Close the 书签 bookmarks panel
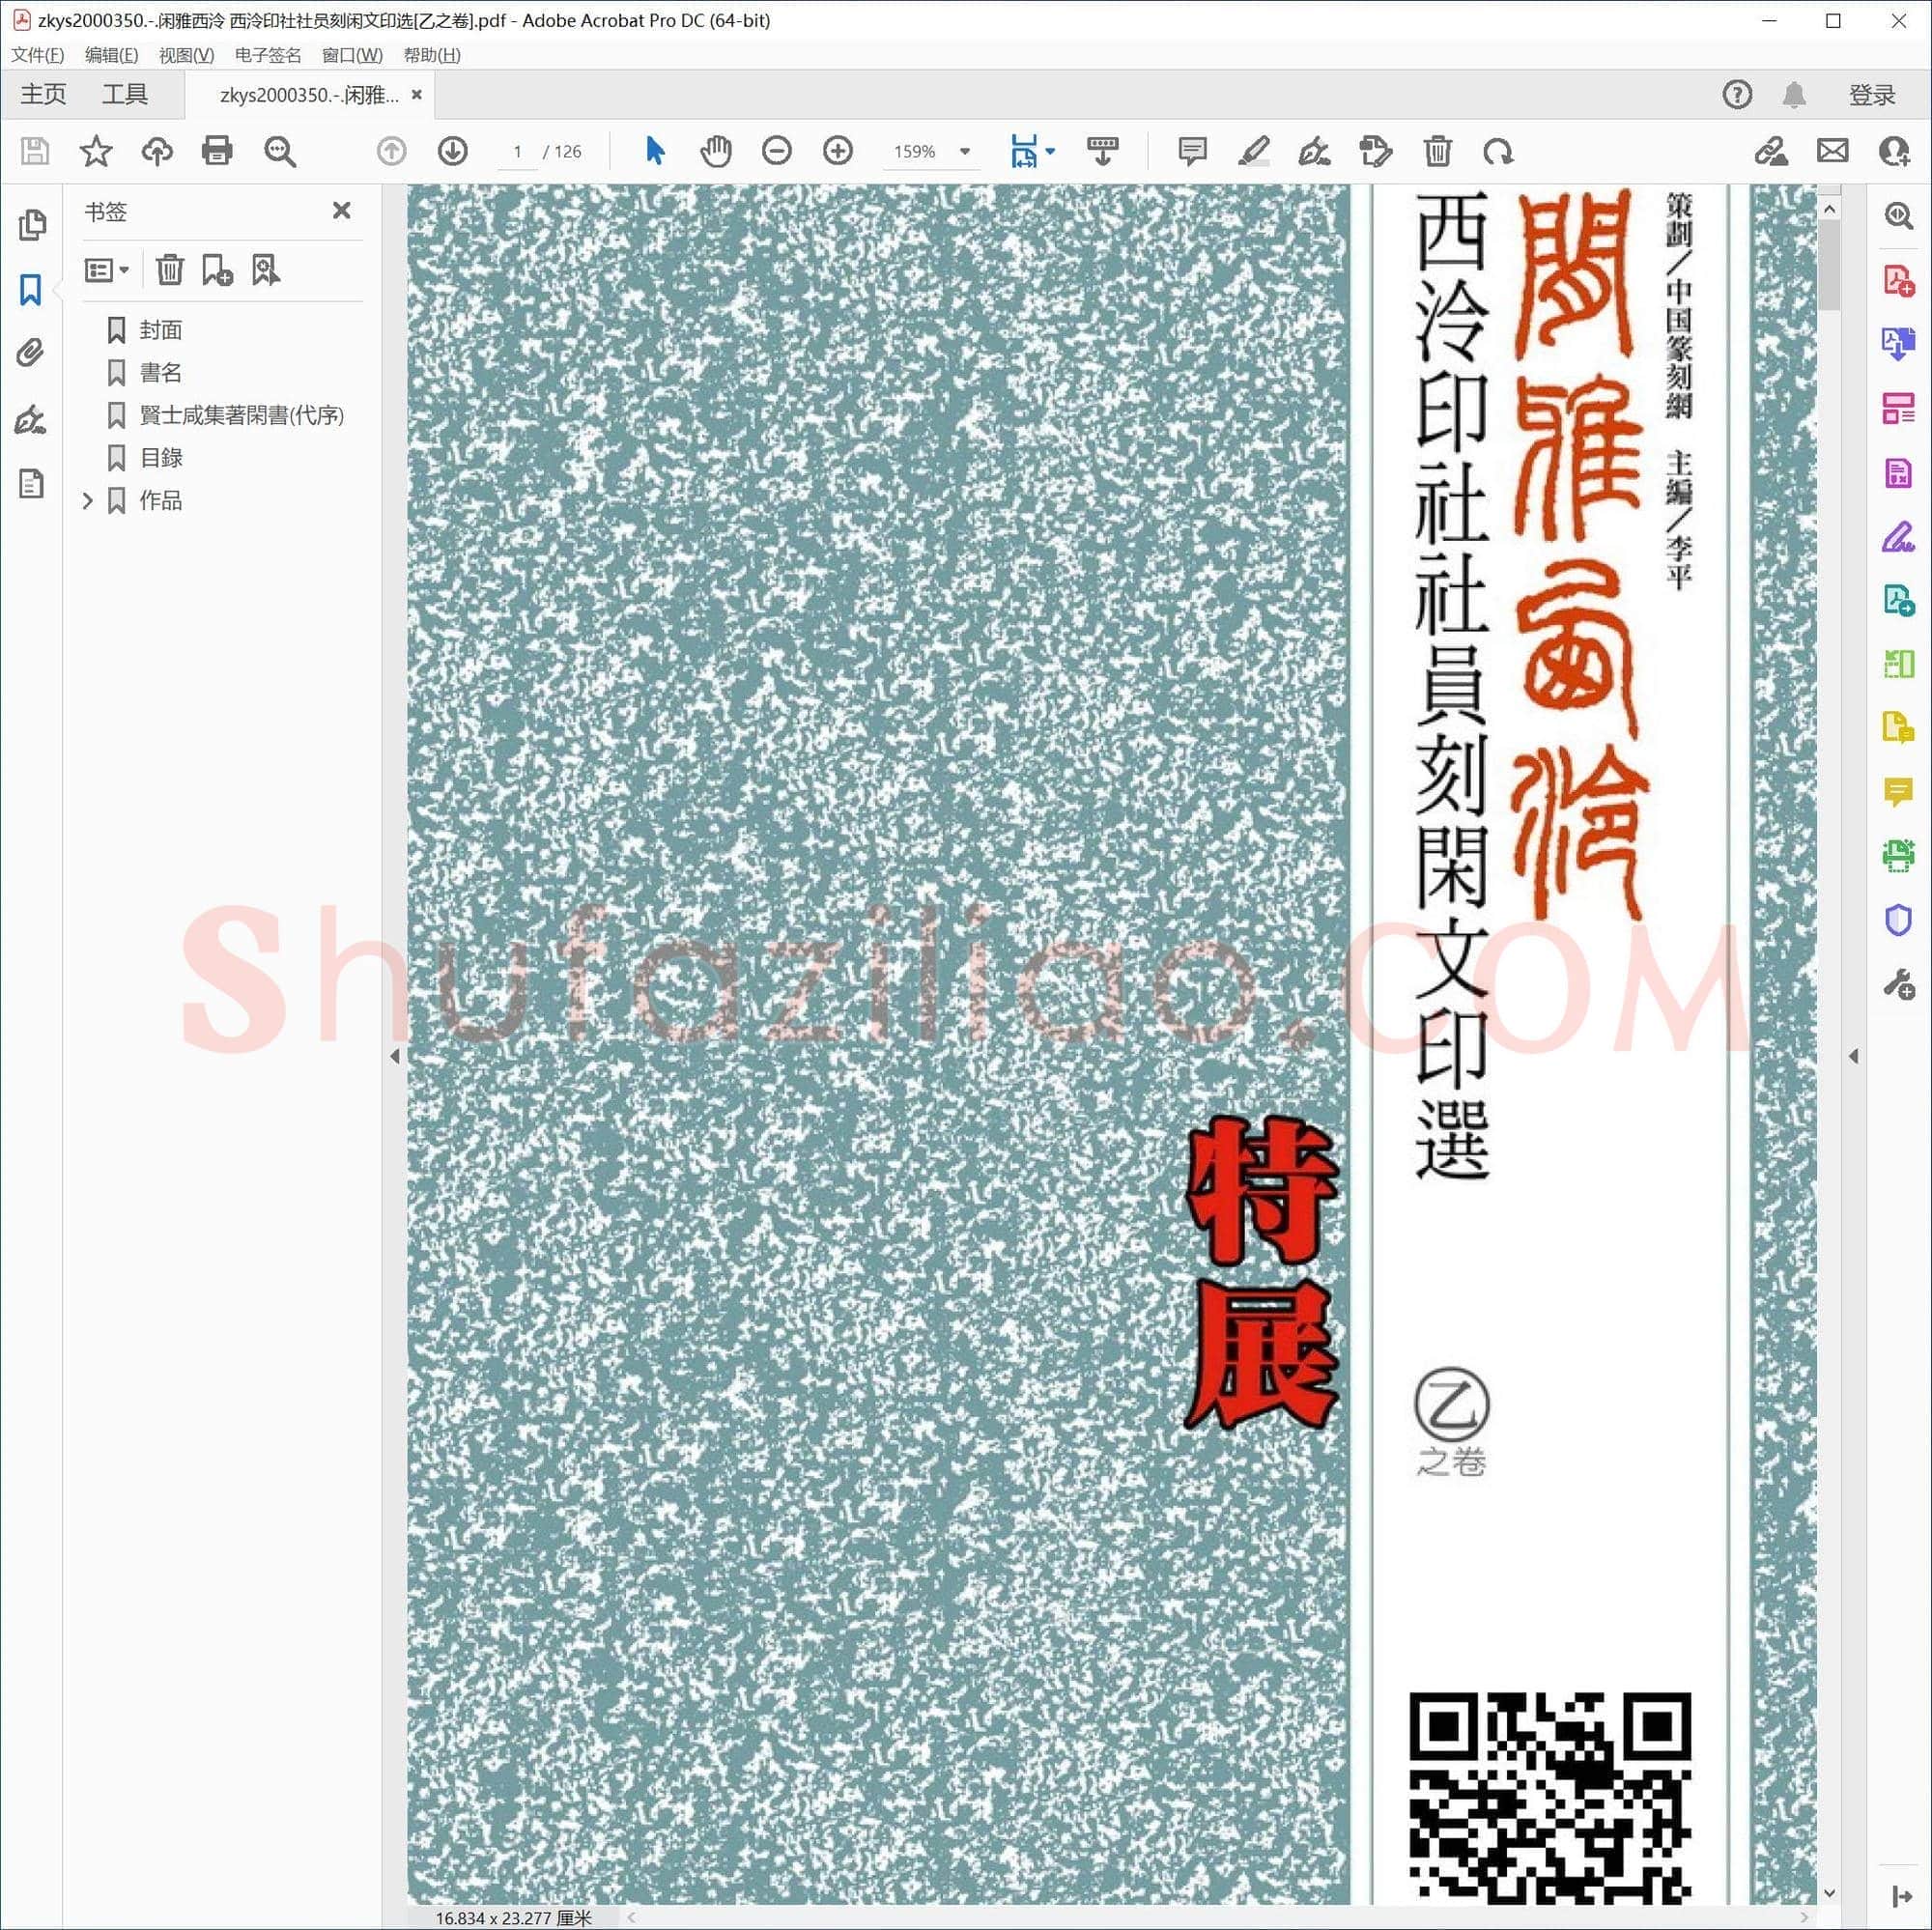 click(x=342, y=210)
